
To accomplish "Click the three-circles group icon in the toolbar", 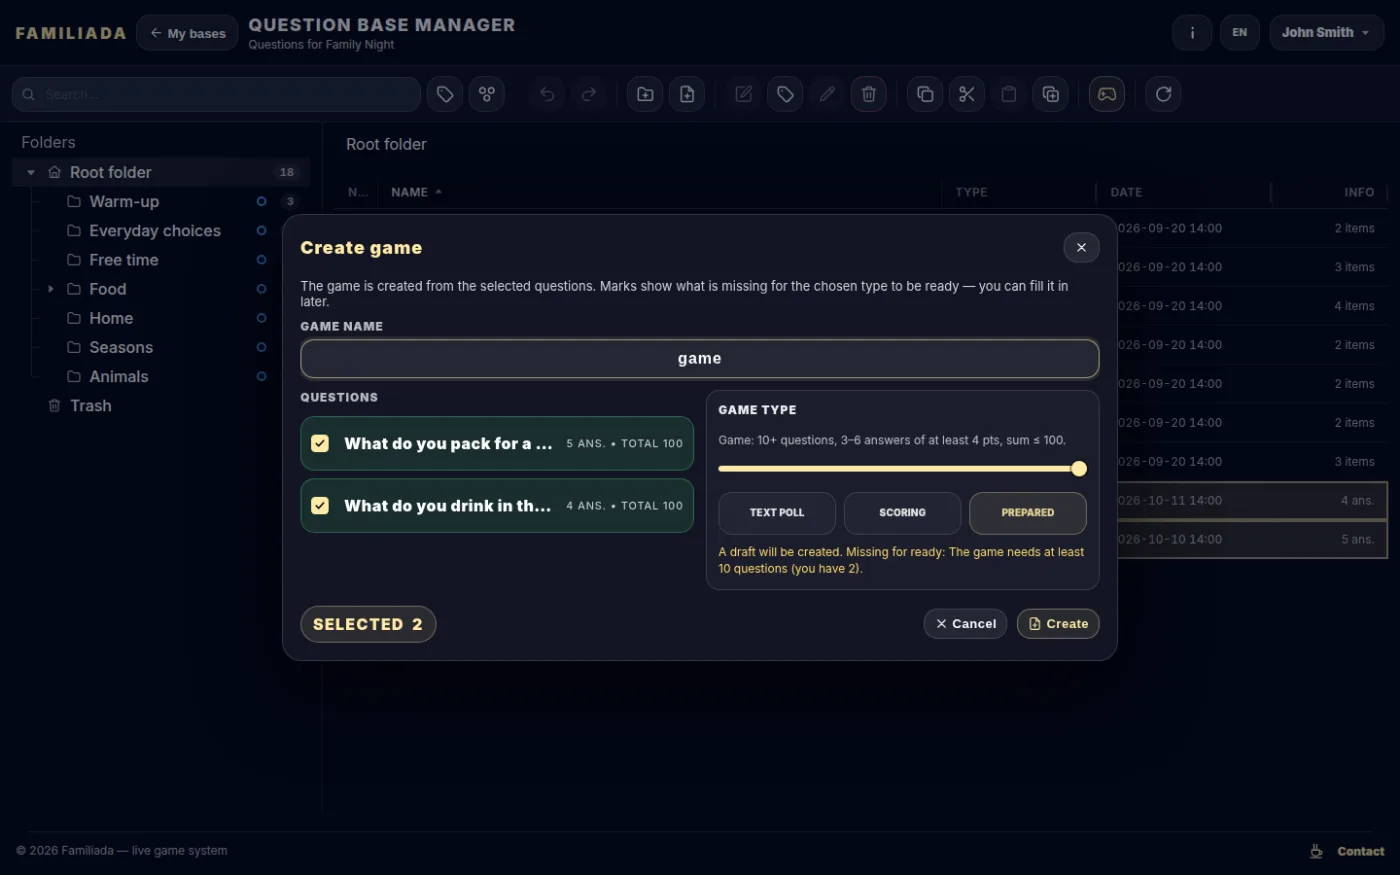I will point(487,94).
